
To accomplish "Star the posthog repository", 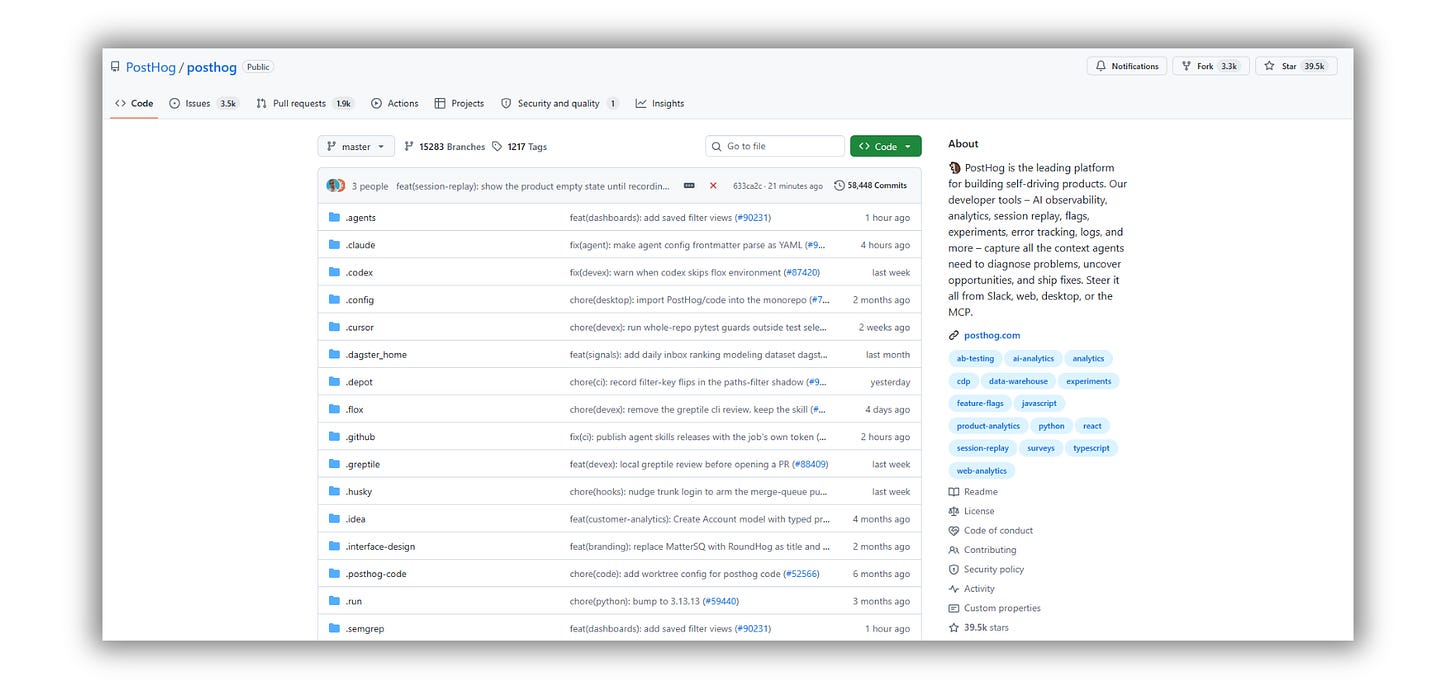I will coord(1296,66).
